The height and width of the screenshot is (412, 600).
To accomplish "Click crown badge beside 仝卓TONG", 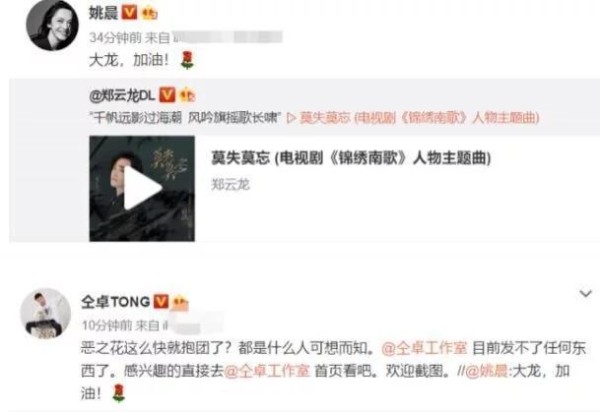I will click(181, 302).
